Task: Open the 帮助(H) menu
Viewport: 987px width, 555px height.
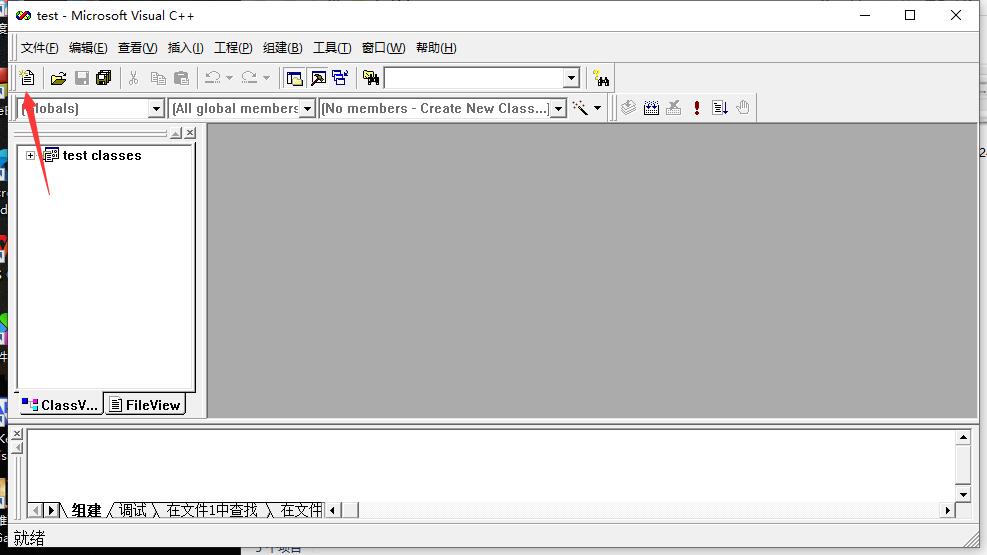Action: click(x=436, y=48)
